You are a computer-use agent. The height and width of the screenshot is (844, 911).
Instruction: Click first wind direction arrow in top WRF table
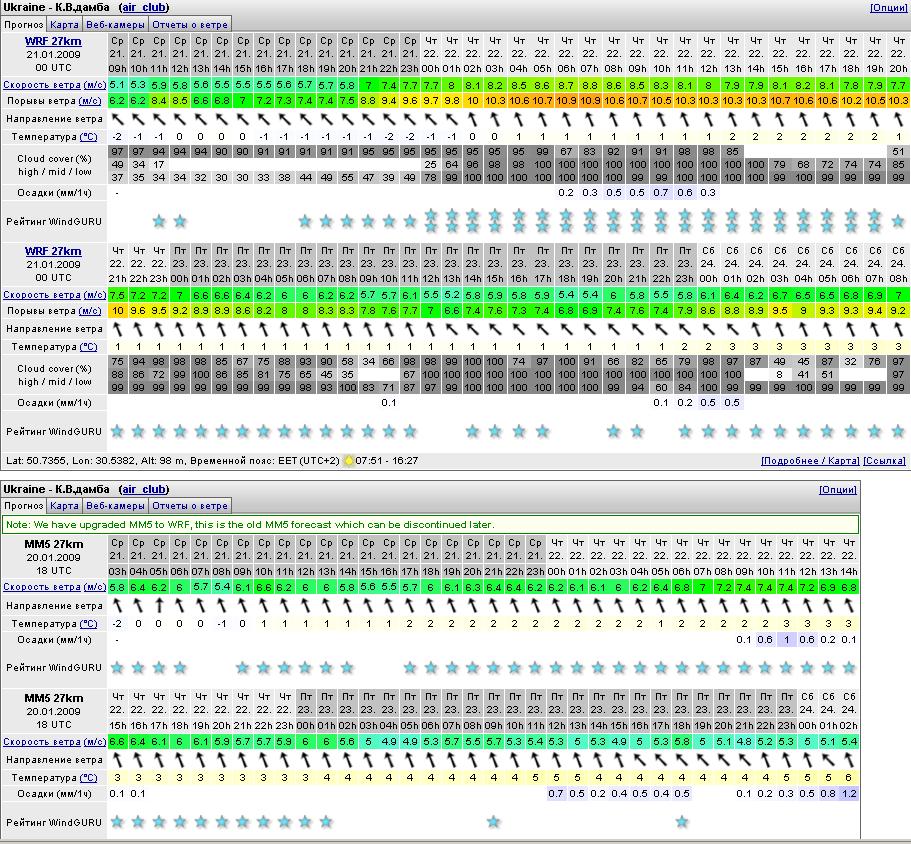tap(117, 118)
